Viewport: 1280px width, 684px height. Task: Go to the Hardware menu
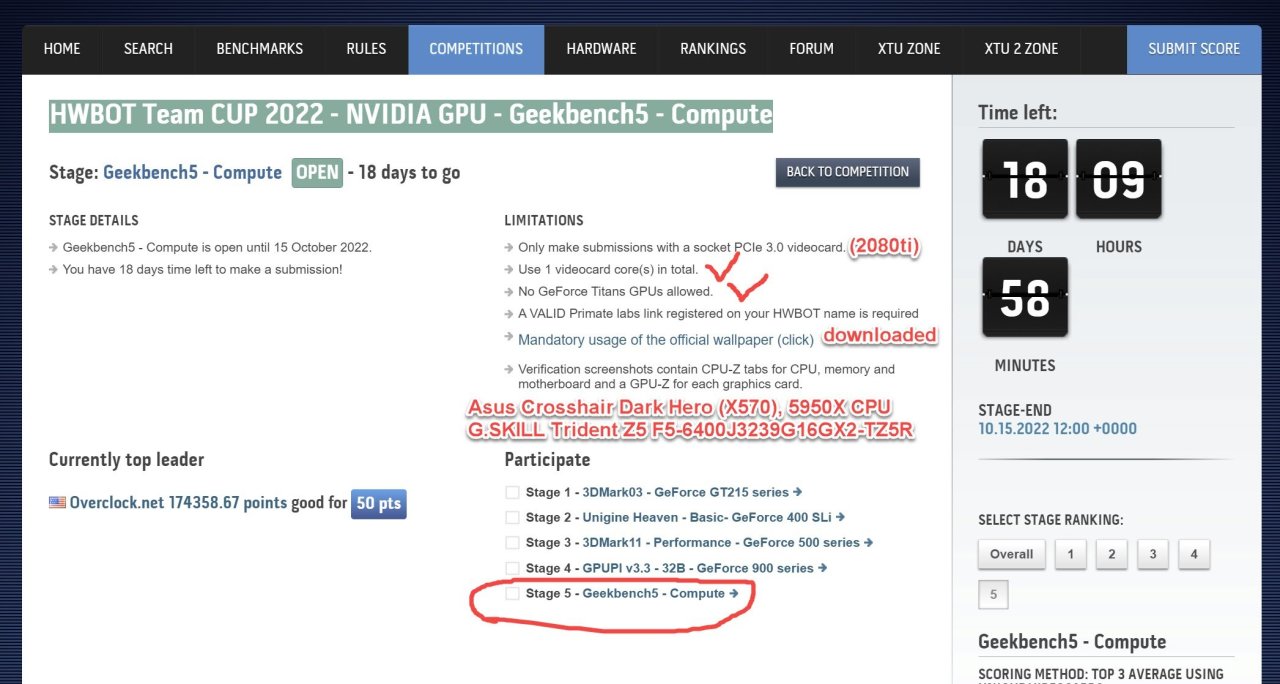(x=601, y=49)
